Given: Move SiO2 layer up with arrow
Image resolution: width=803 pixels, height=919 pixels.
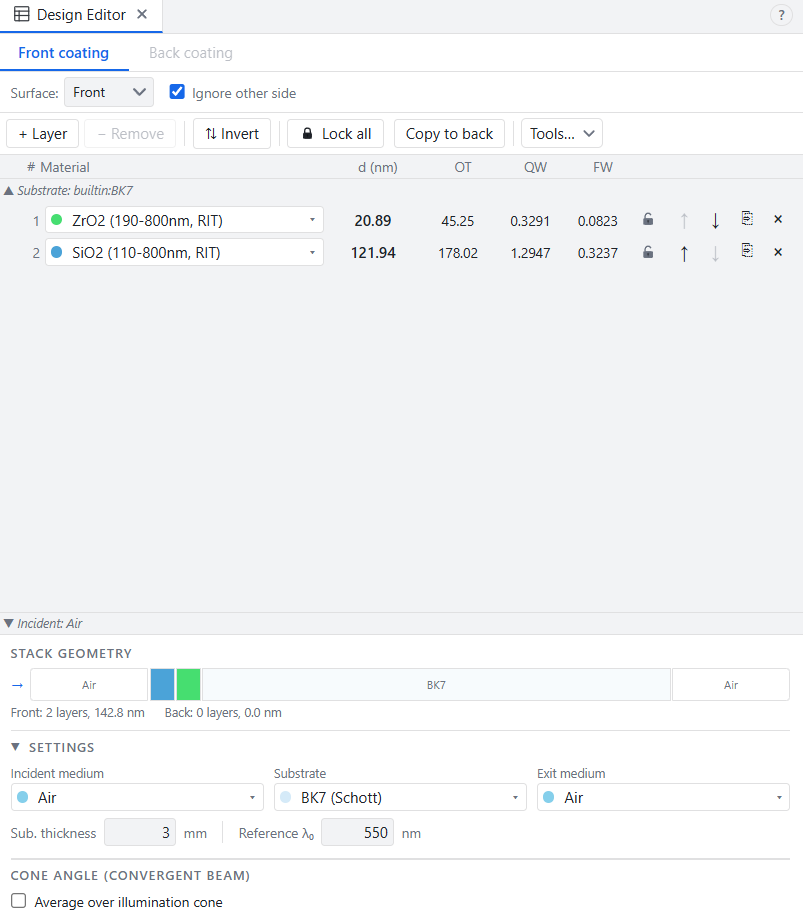Looking at the screenshot, I should [x=684, y=254].
